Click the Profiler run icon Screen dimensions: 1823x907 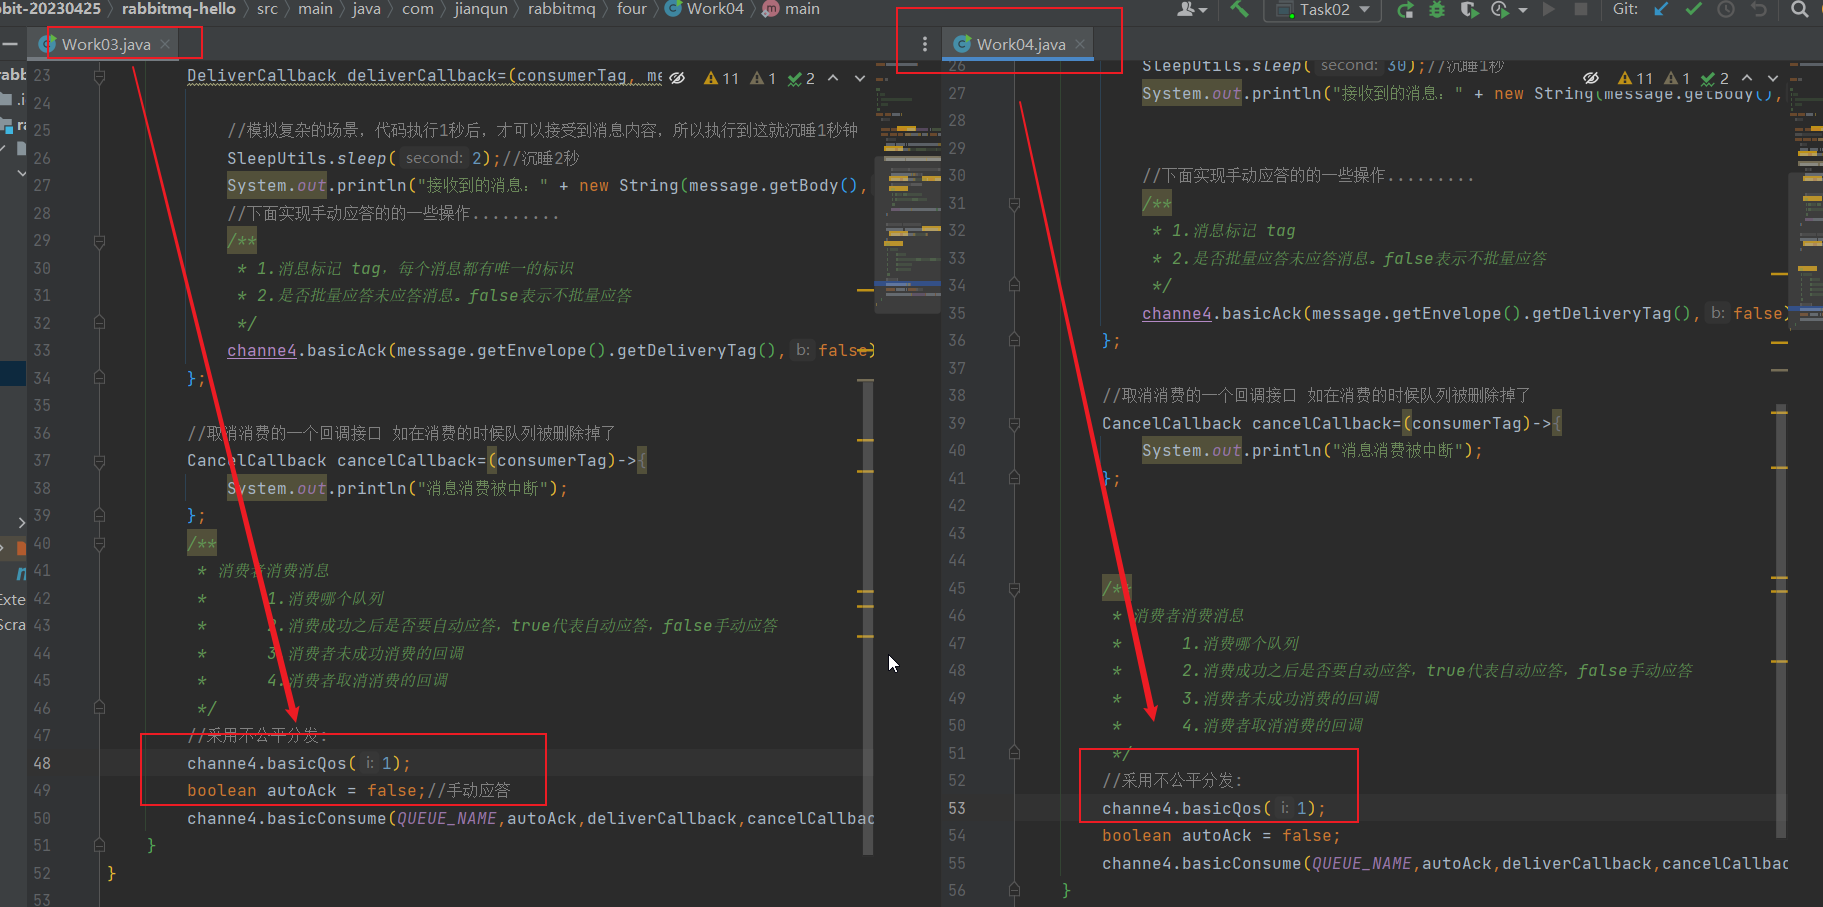point(1499,9)
